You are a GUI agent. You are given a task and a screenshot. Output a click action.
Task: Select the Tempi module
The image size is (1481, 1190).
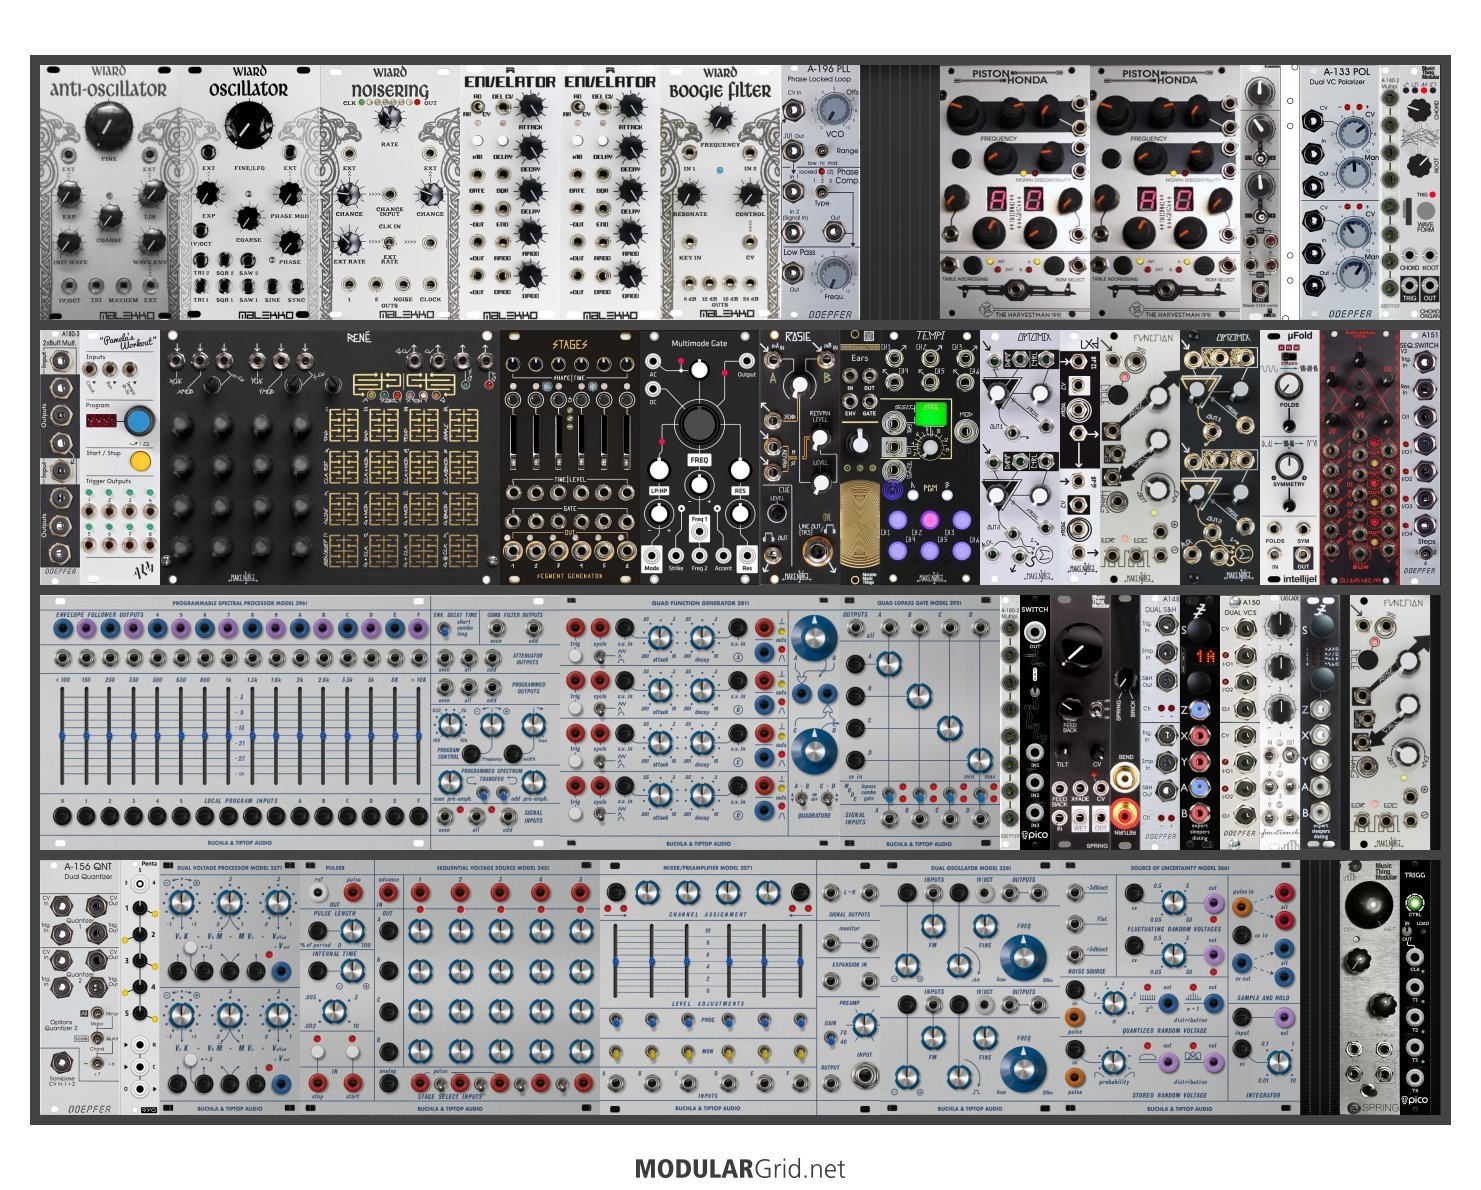929,457
